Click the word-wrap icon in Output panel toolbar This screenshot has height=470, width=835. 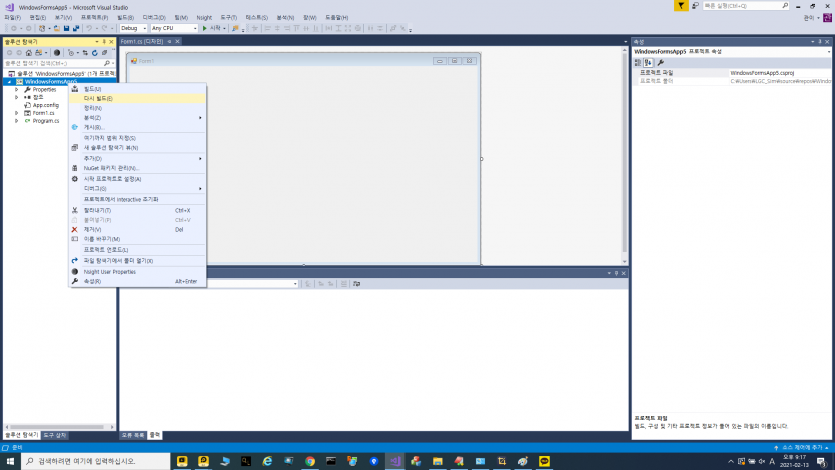click(356, 284)
